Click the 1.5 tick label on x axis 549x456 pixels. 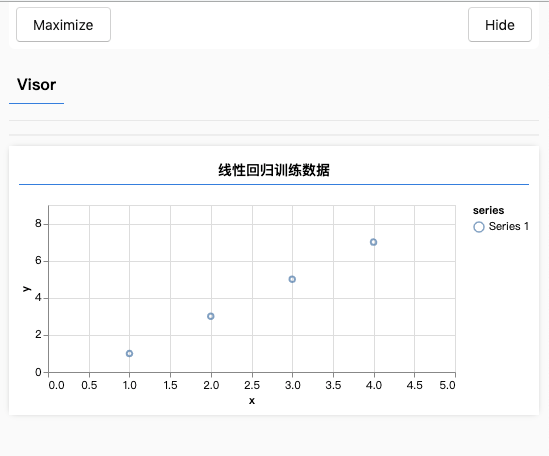(170, 385)
